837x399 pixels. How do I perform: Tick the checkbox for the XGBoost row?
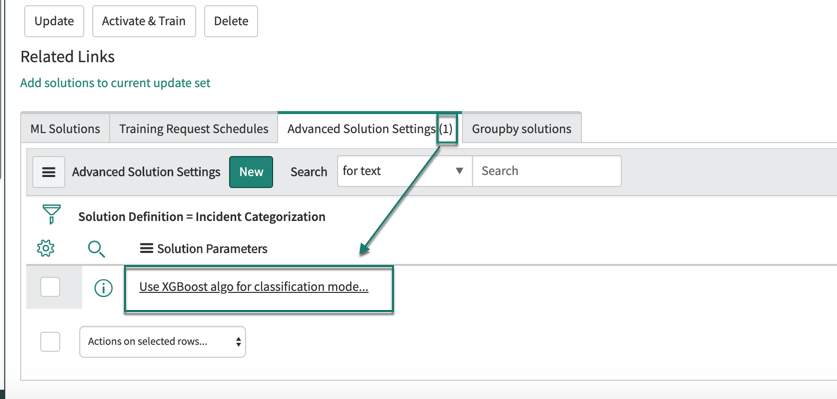pyautogui.click(x=50, y=287)
